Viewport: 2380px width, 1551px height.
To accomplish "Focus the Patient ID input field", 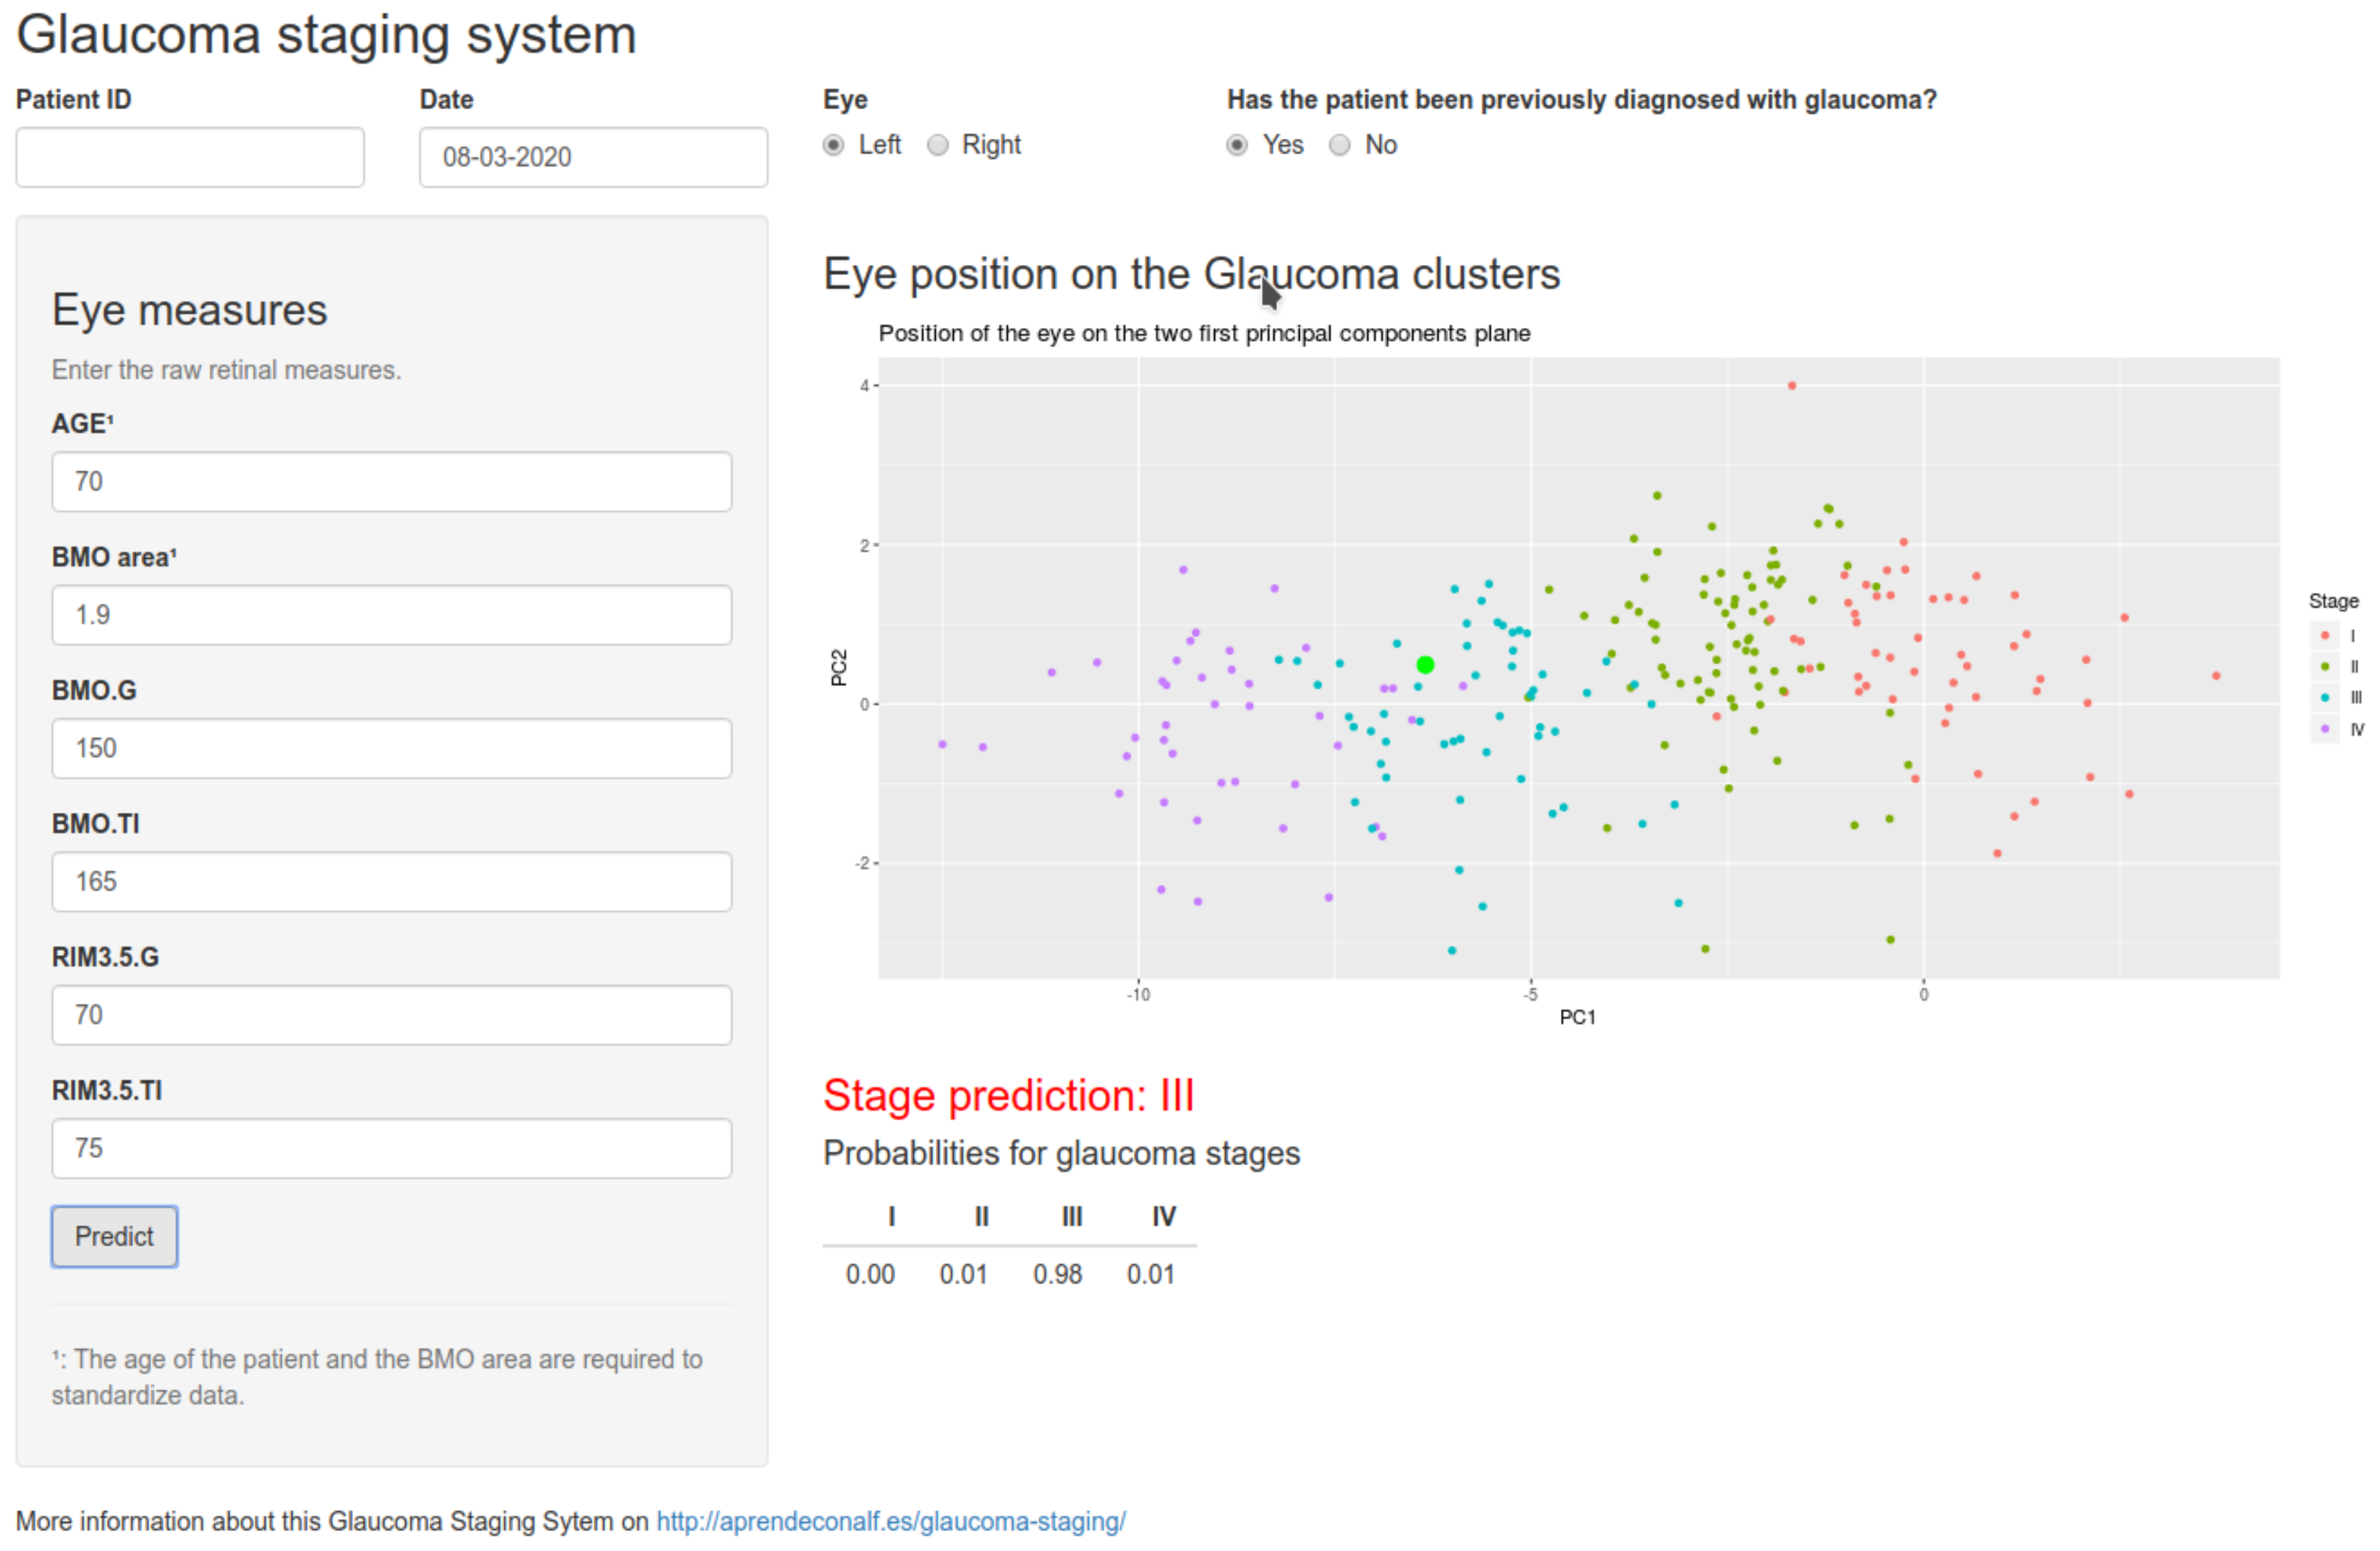I will [x=190, y=157].
